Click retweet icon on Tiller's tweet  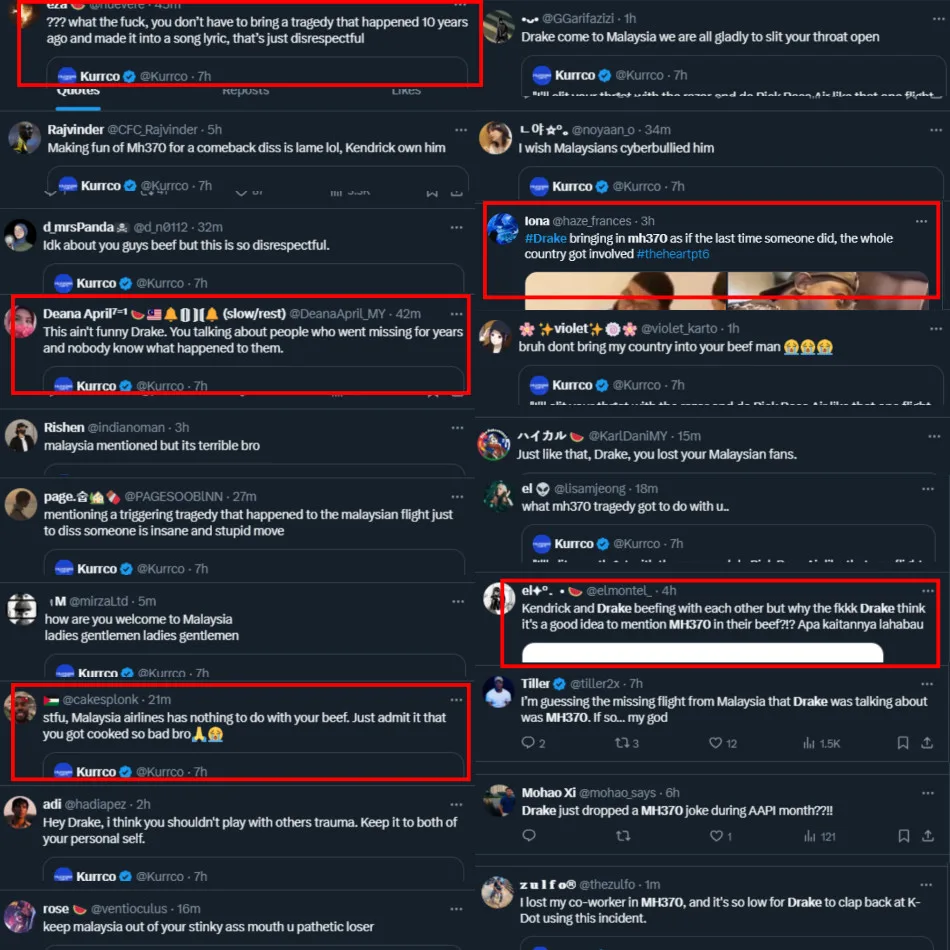coord(622,743)
